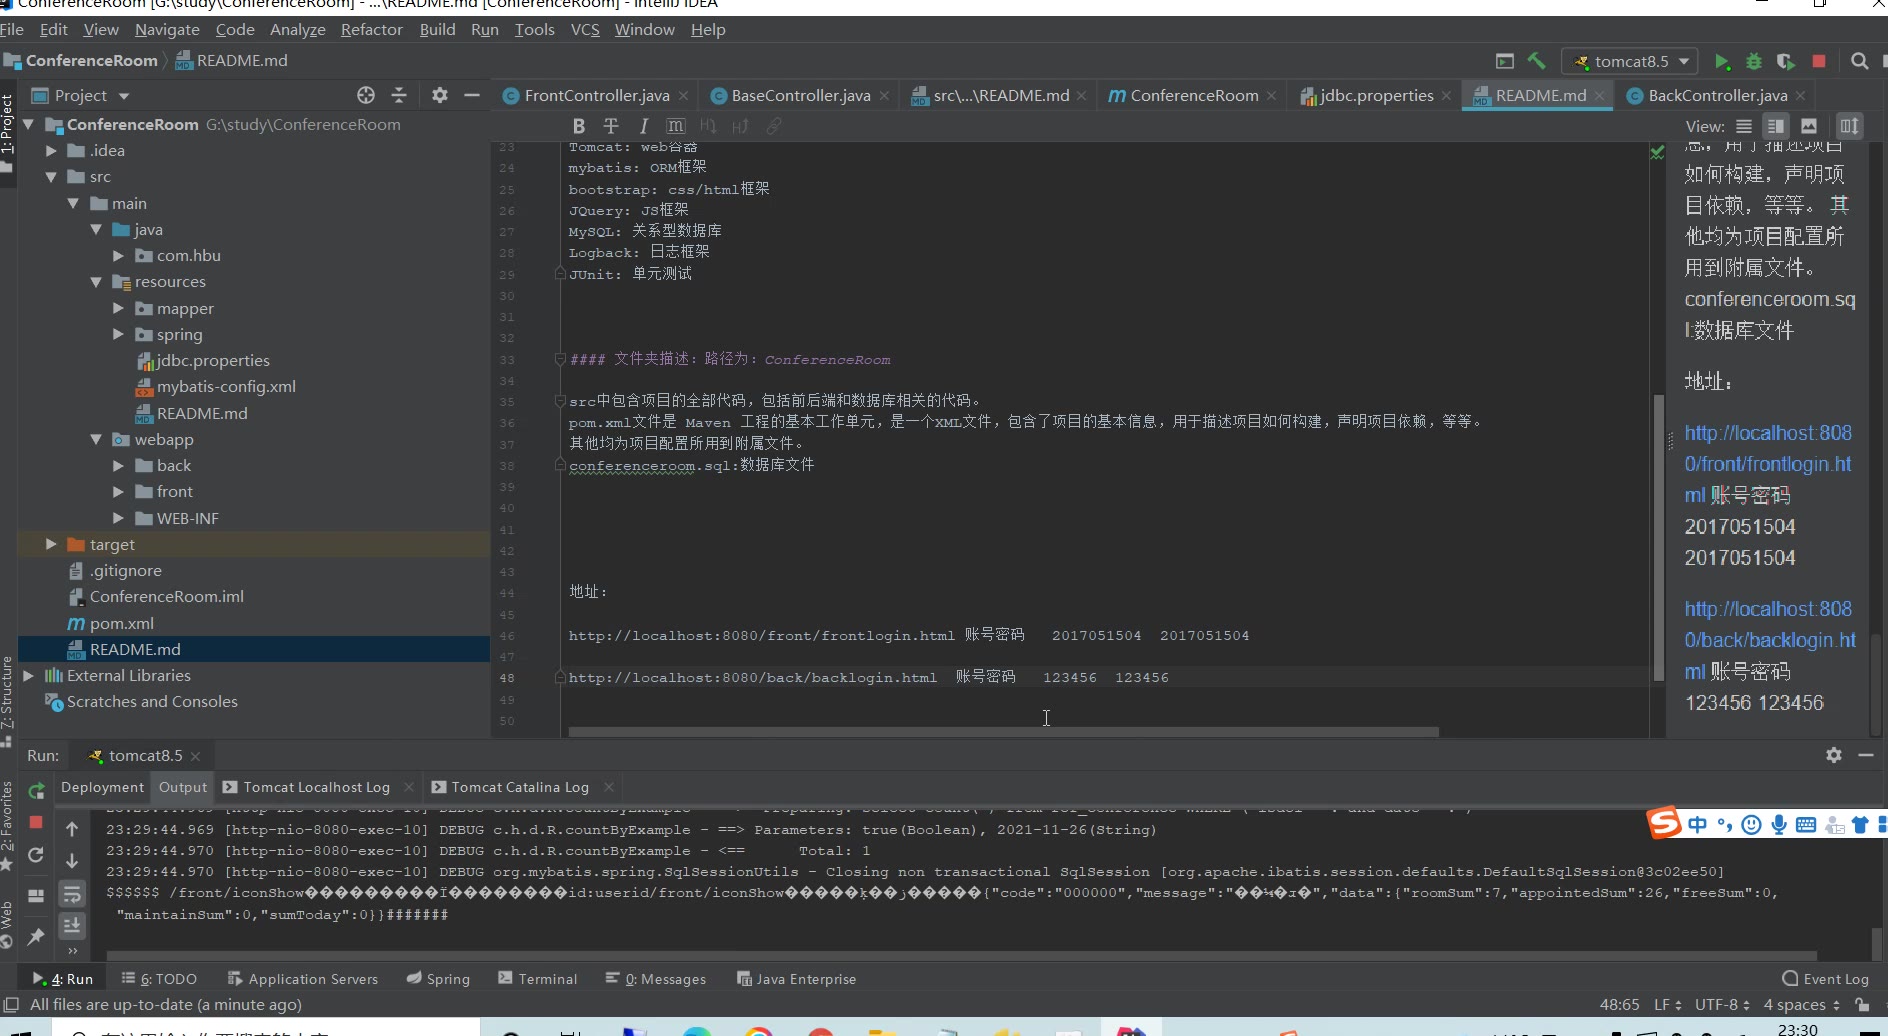
Task: Collapse all in Project panel
Action: tap(399, 95)
